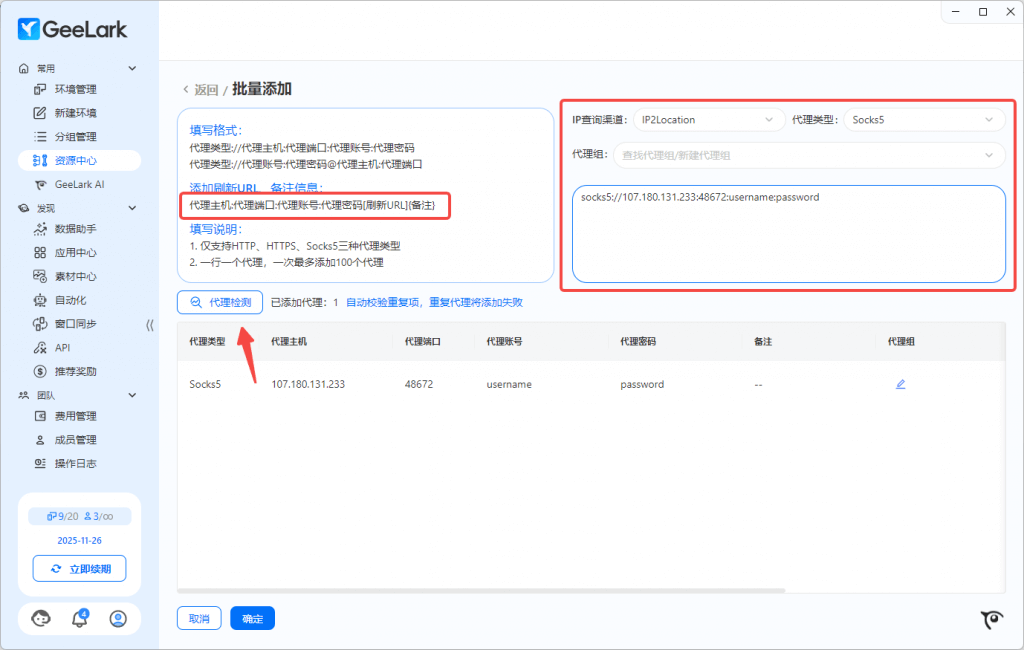Screen dimensions: 1024x650
Task: Click the 确定 confirm button
Action: [x=252, y=619]
